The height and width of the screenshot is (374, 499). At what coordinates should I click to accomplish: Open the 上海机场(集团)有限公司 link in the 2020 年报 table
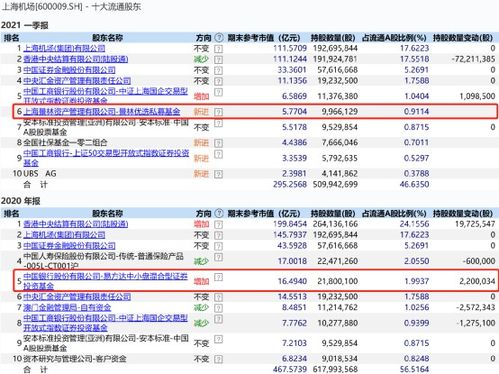click(64, 235)
